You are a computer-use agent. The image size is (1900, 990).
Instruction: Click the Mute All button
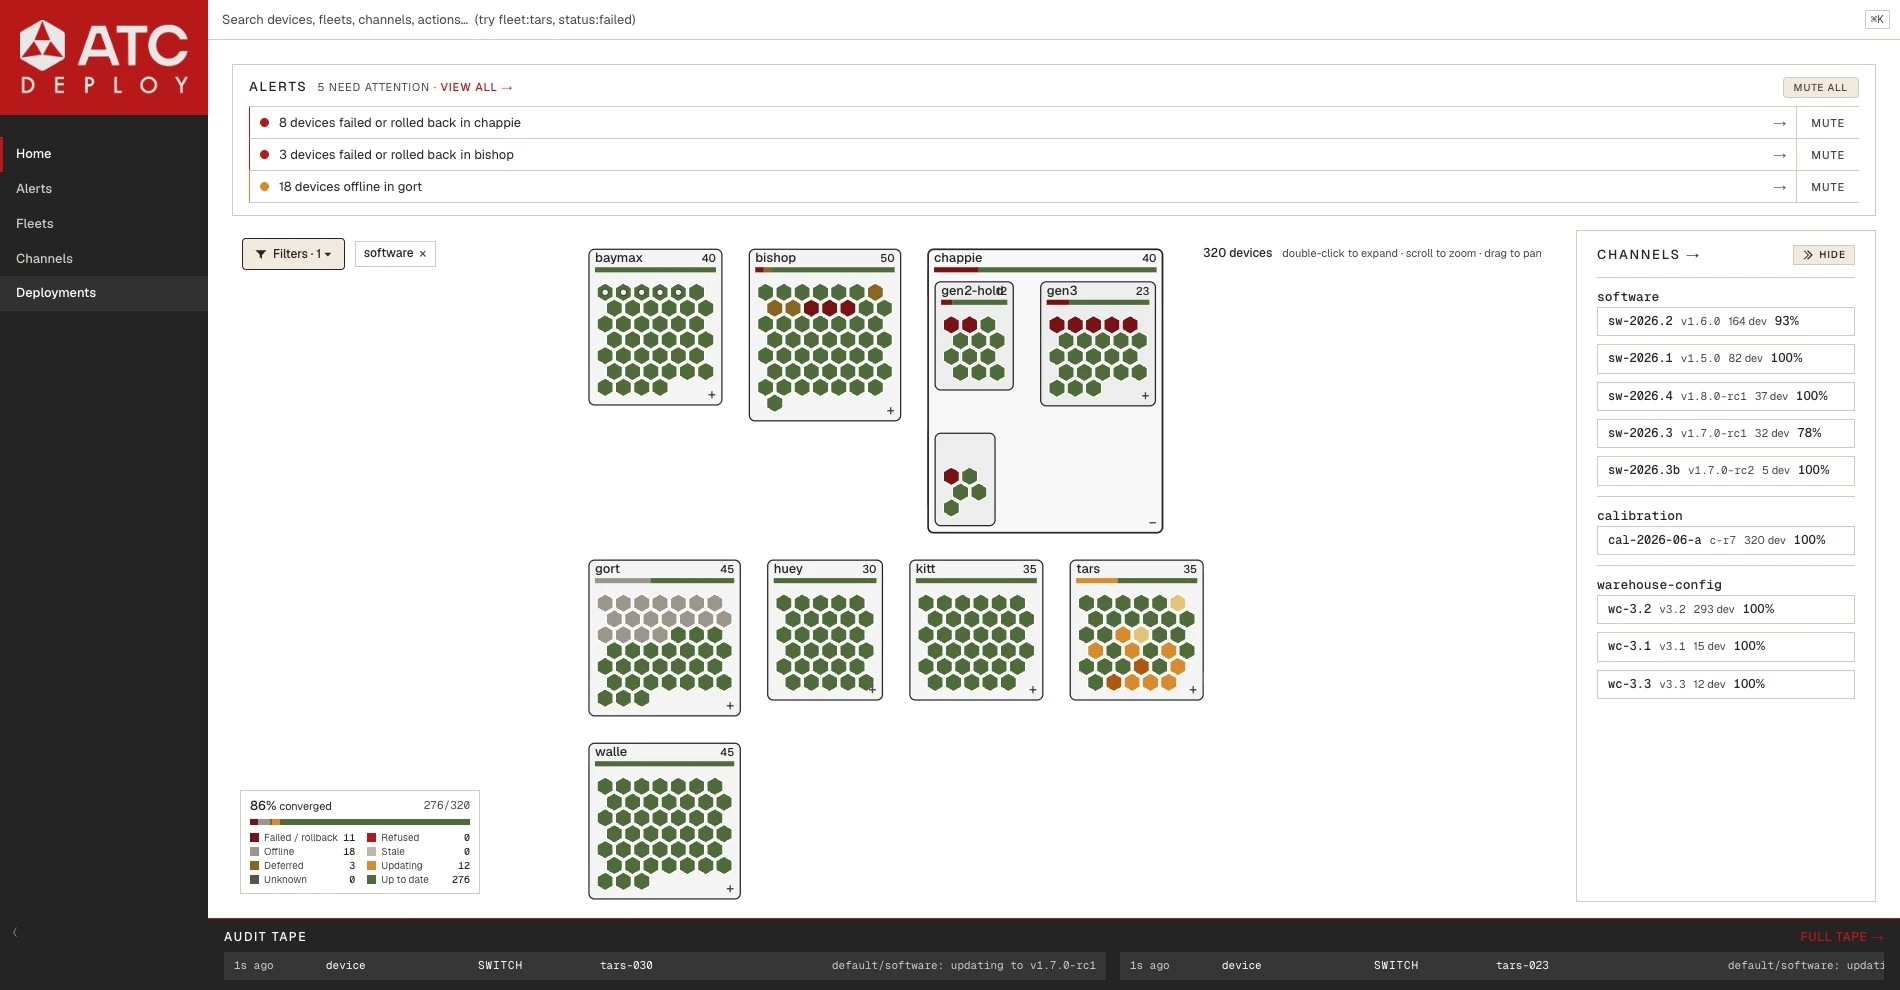tap(1820, 88)
